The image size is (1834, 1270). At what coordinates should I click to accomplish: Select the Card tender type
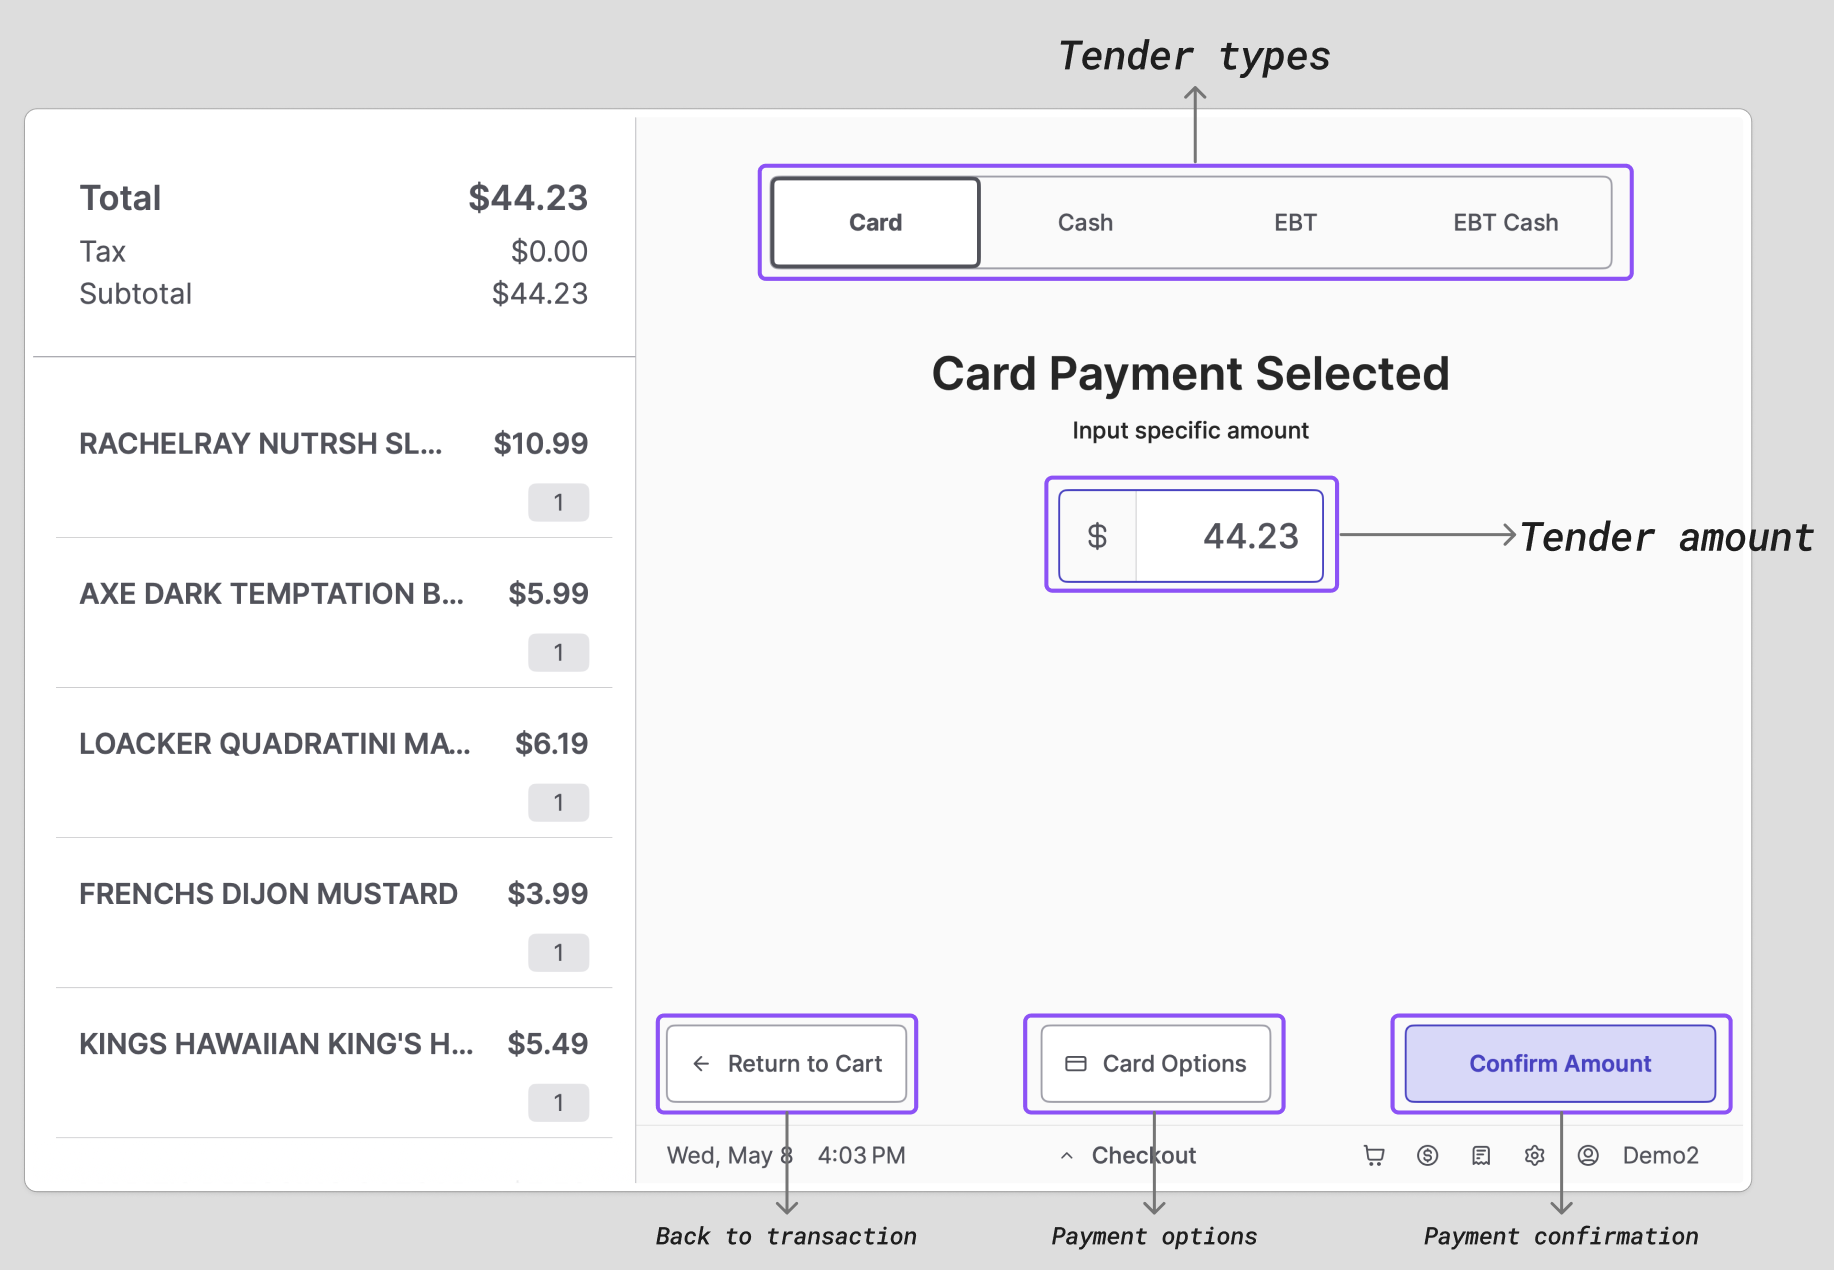click(876, 223)
